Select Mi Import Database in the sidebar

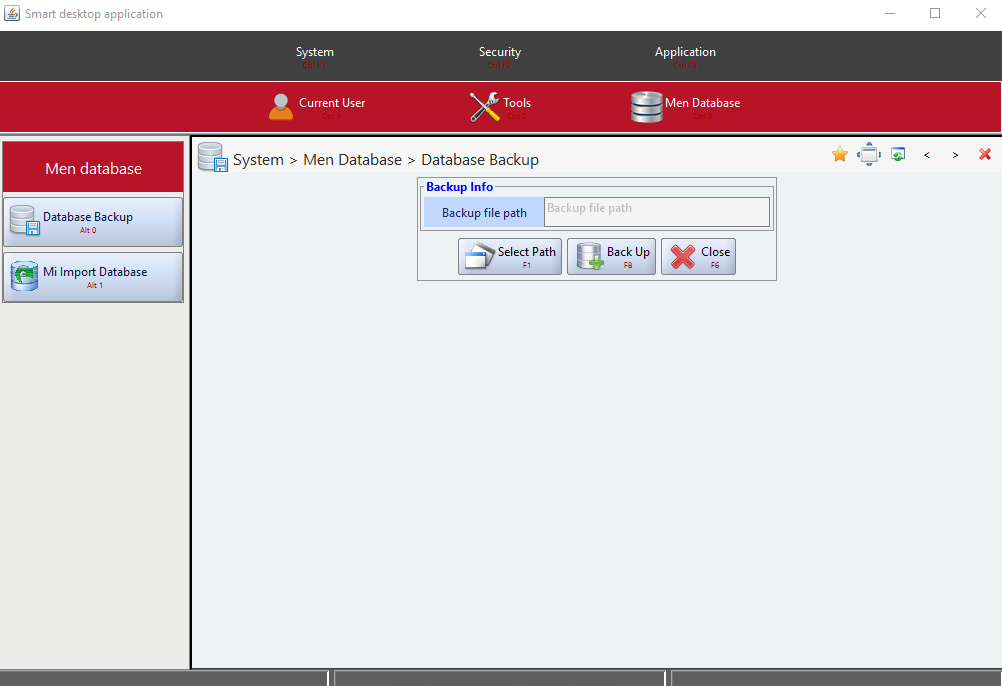93,276
